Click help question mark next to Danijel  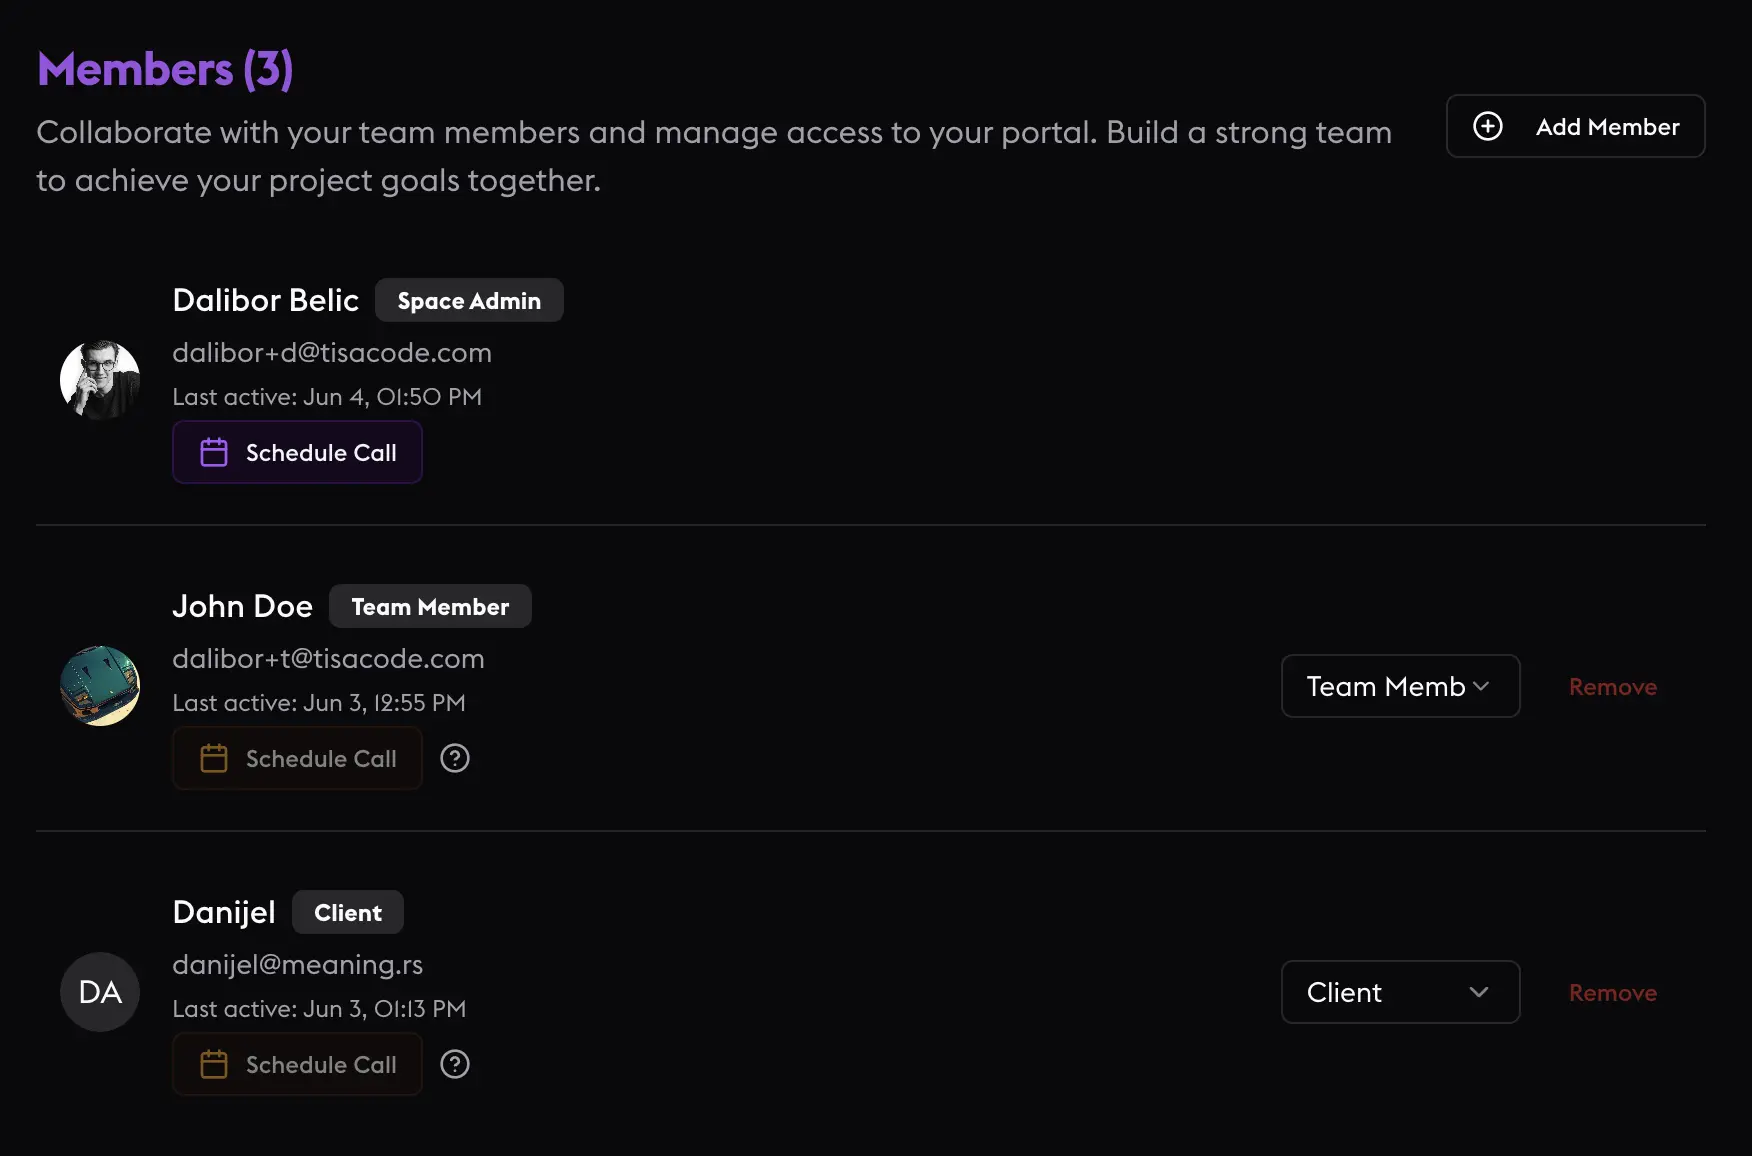(455, 1065)
